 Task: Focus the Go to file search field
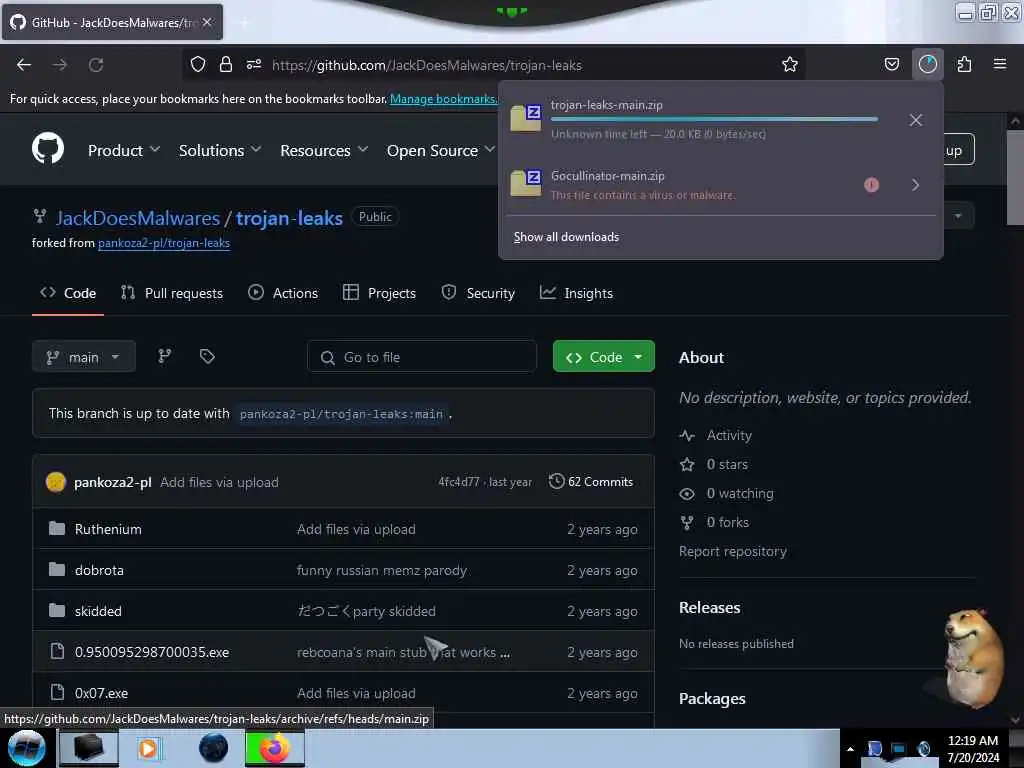tap(422, 357)
